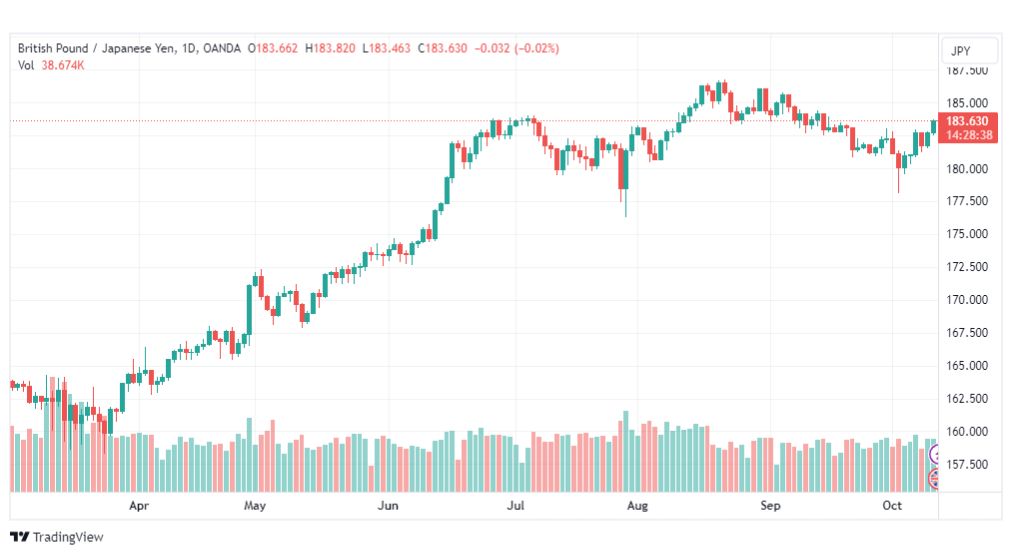The width and height of the screenshot is (1012, 555).
Task: Open the UK flag economic event marker
Action: 933,479
